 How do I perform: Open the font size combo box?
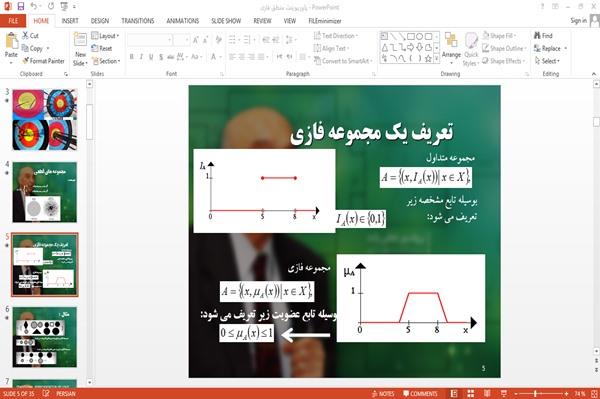tap(181, 39)
